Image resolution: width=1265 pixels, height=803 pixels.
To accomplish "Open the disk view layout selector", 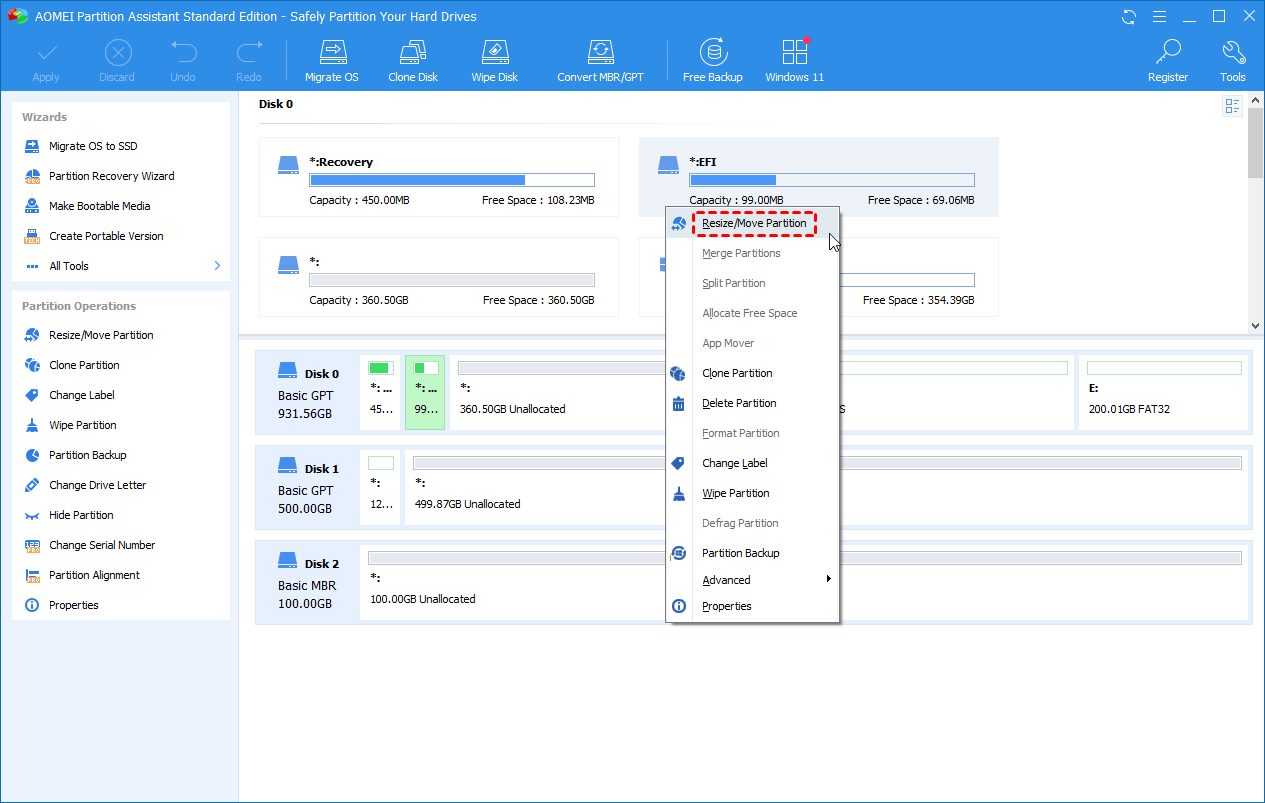I will pos(1232,106).
